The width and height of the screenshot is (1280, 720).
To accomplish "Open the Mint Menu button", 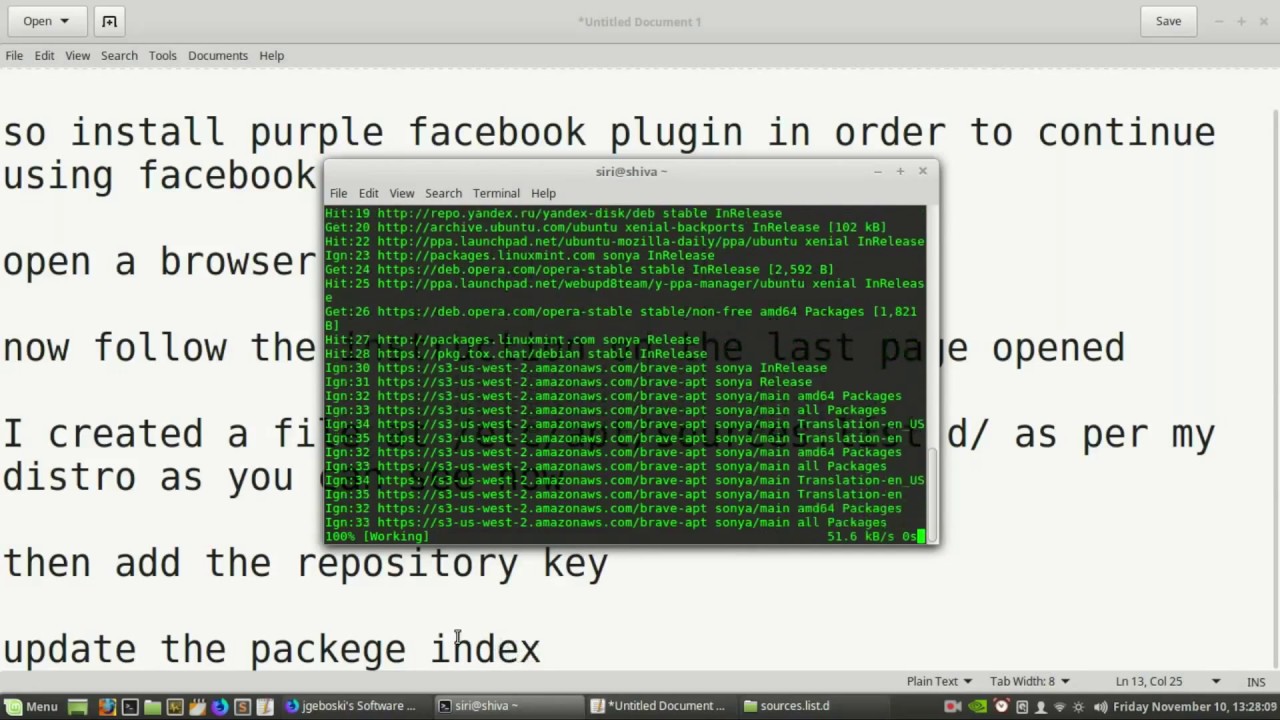I will click(30, 706).
